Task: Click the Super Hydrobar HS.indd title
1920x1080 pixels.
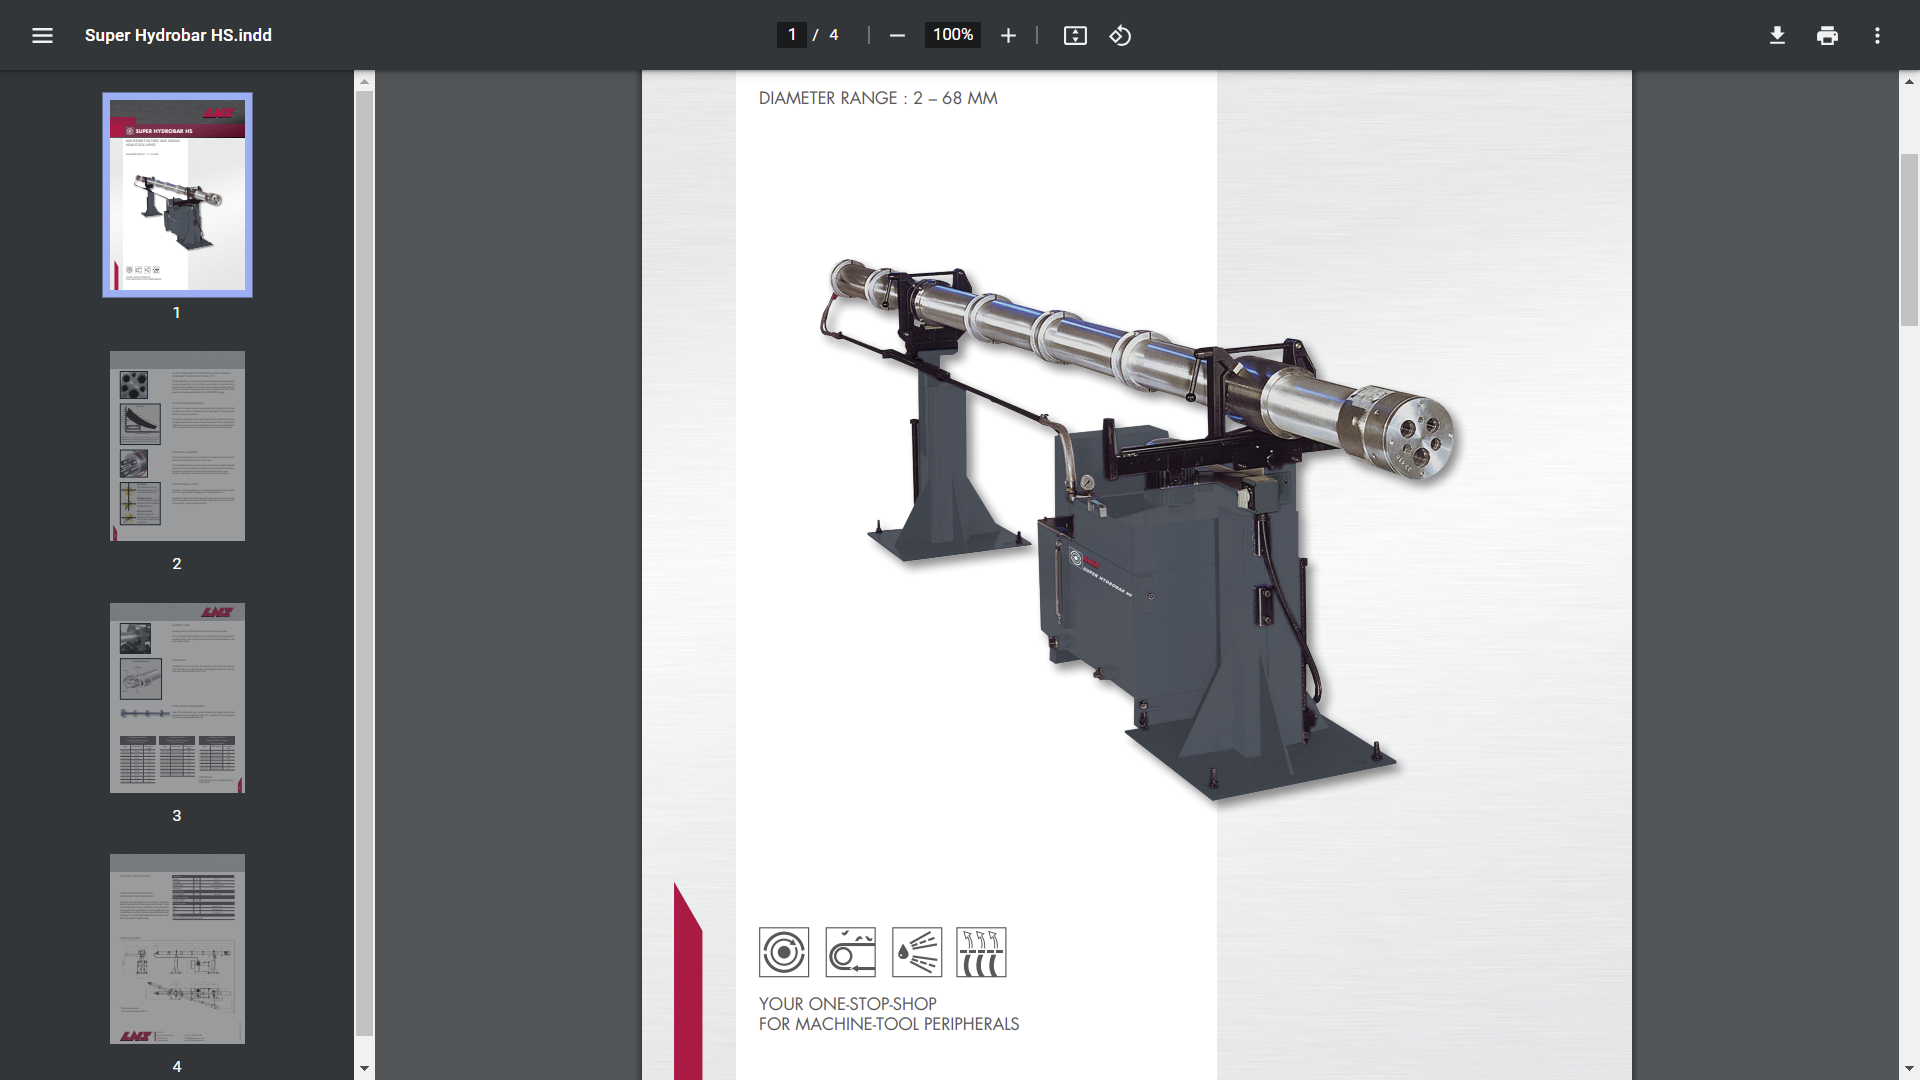Action: coord(178,35)
